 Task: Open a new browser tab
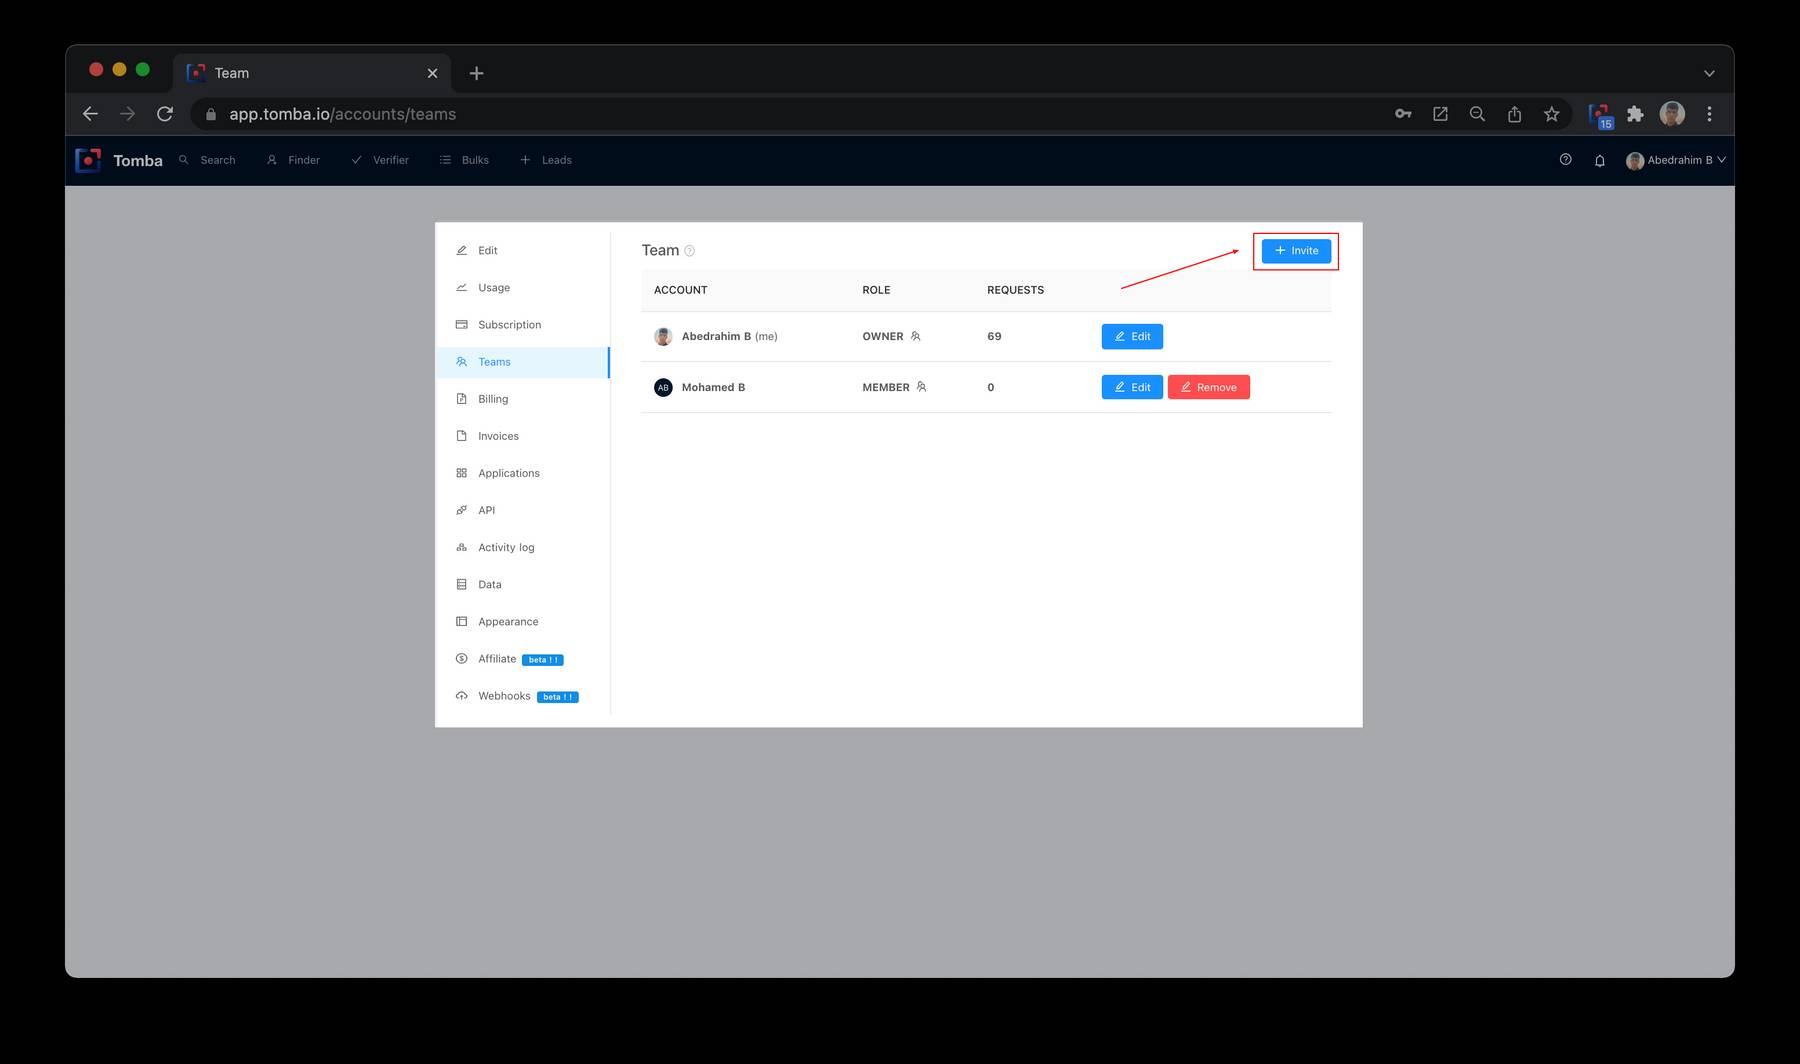coord(476,73)
